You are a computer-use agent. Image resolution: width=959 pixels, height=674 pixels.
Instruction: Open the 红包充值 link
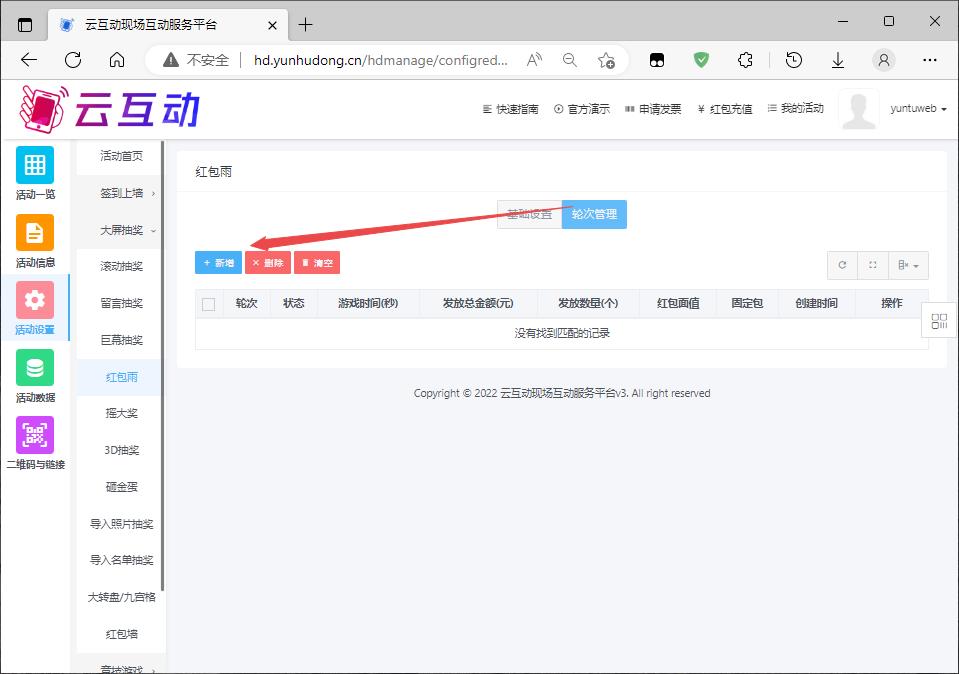pyautogui.click(x=725, y=109)
